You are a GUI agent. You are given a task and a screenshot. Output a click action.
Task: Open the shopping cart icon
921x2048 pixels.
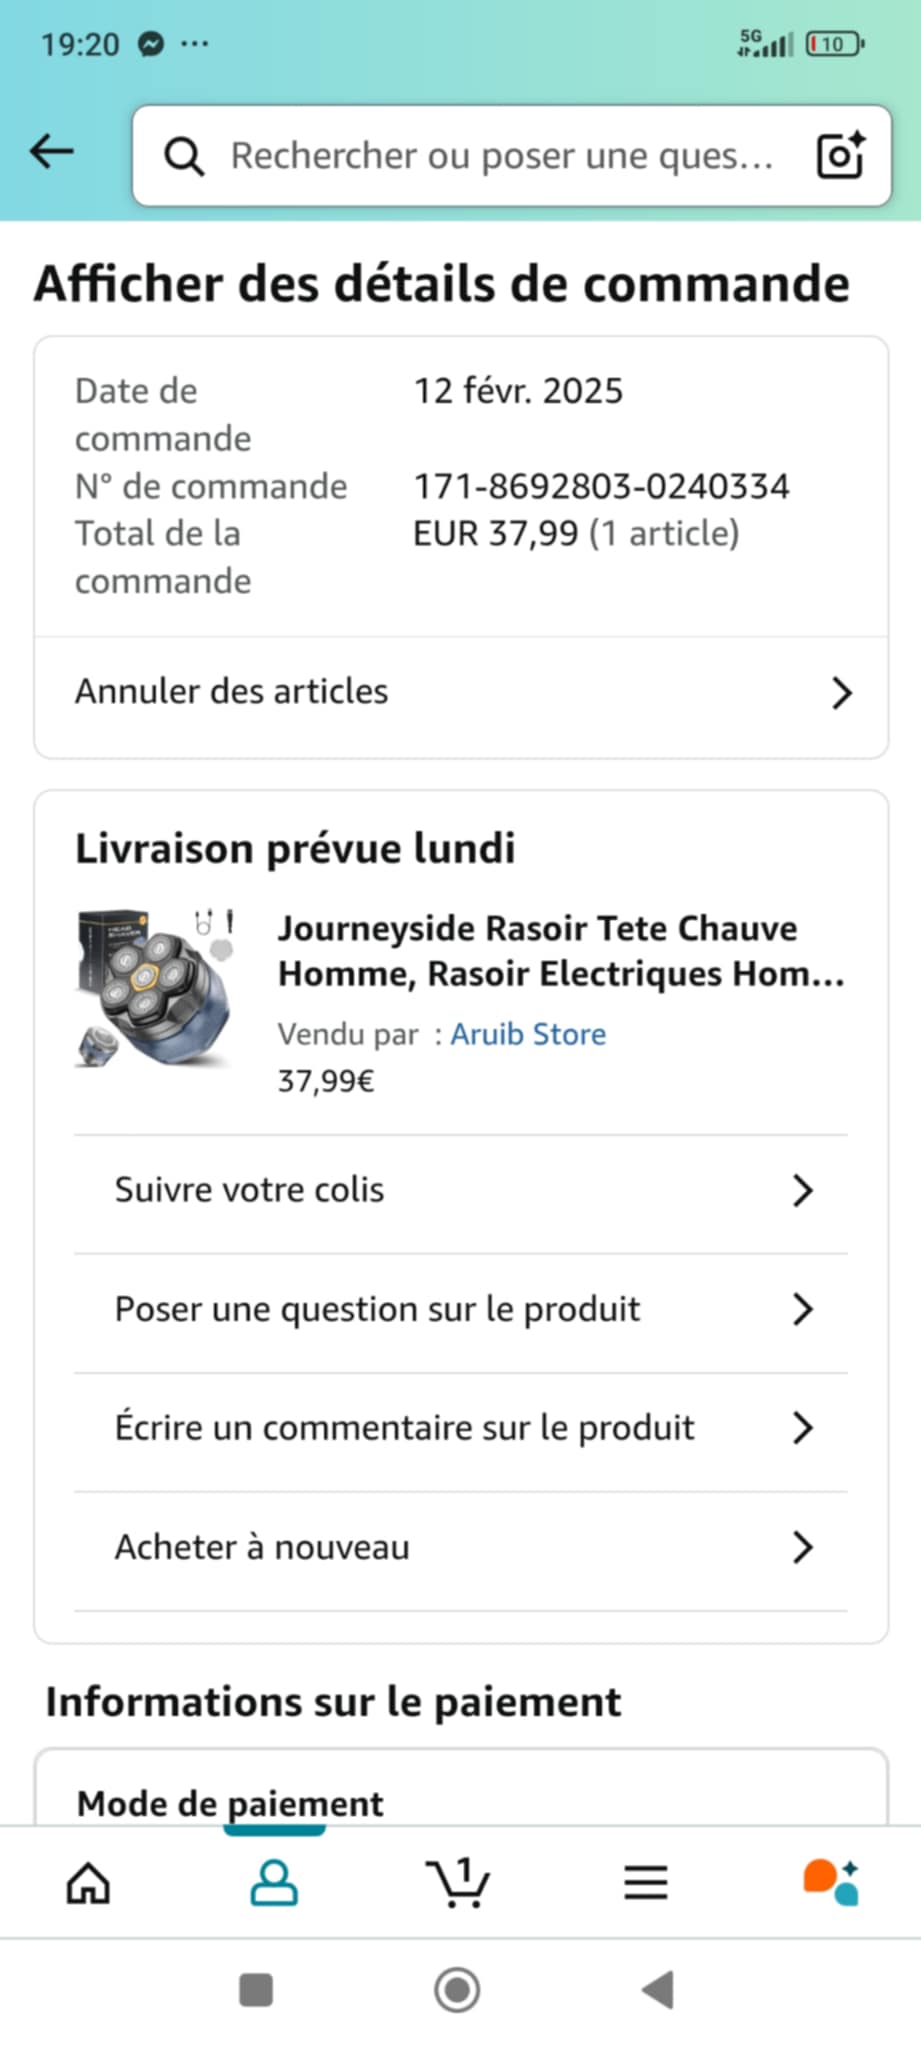pos(458,1884)
